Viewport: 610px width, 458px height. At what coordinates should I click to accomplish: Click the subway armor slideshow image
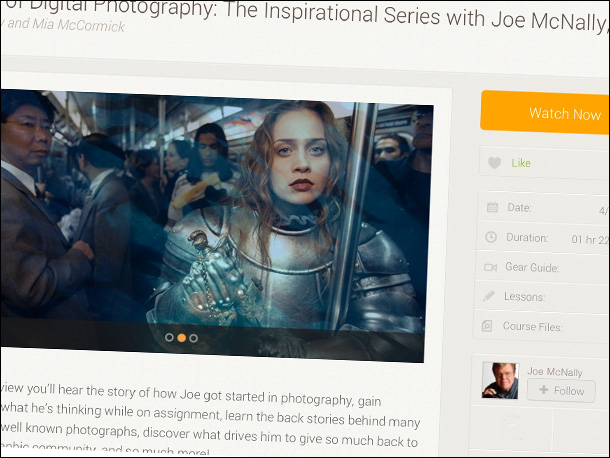(216, 226)
